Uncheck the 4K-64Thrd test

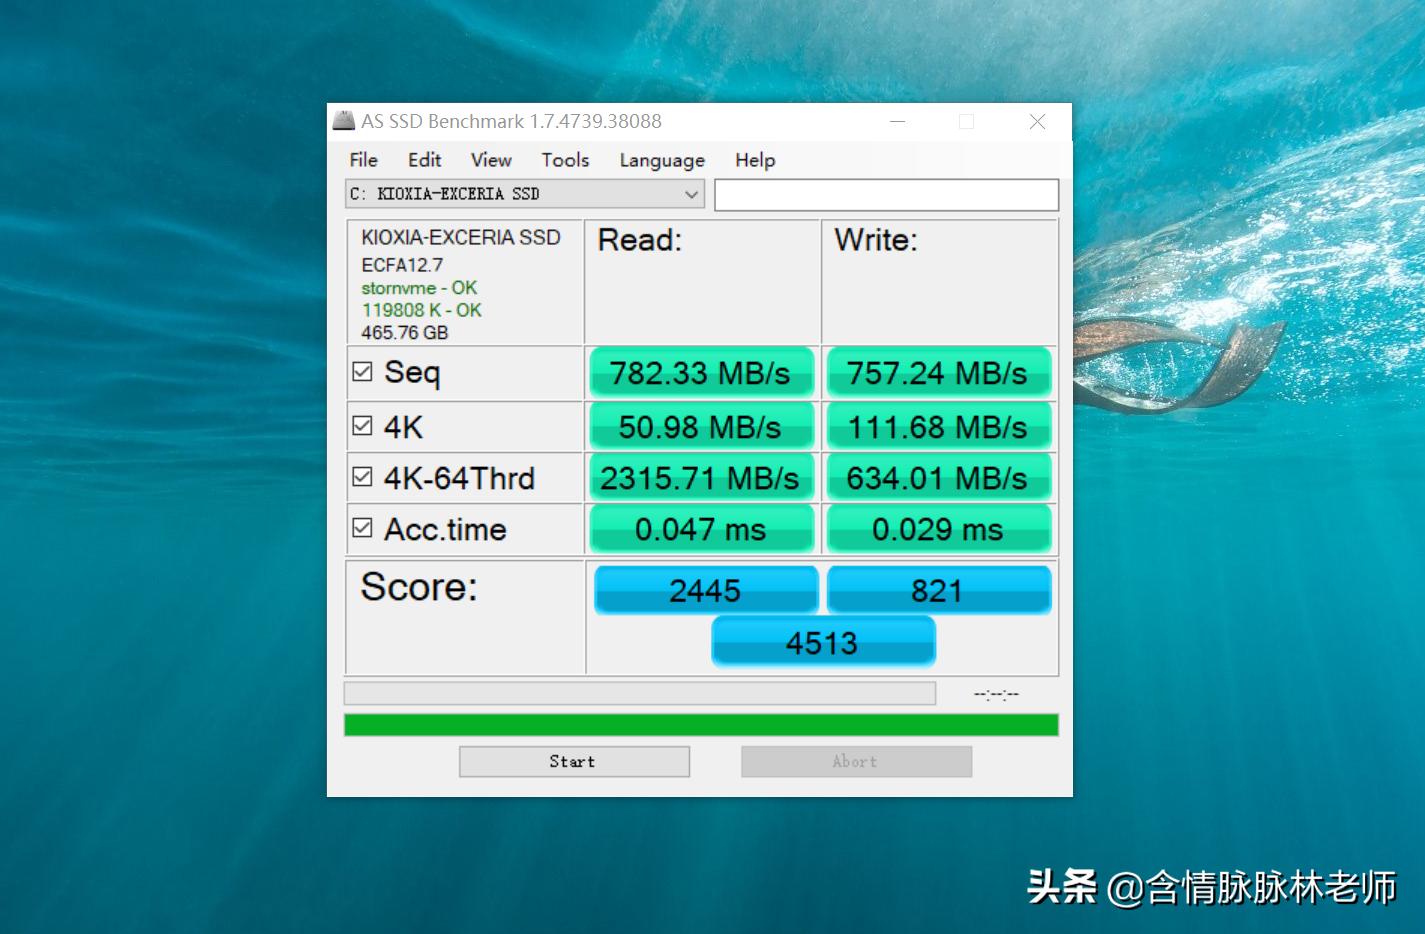pos(363,475)
